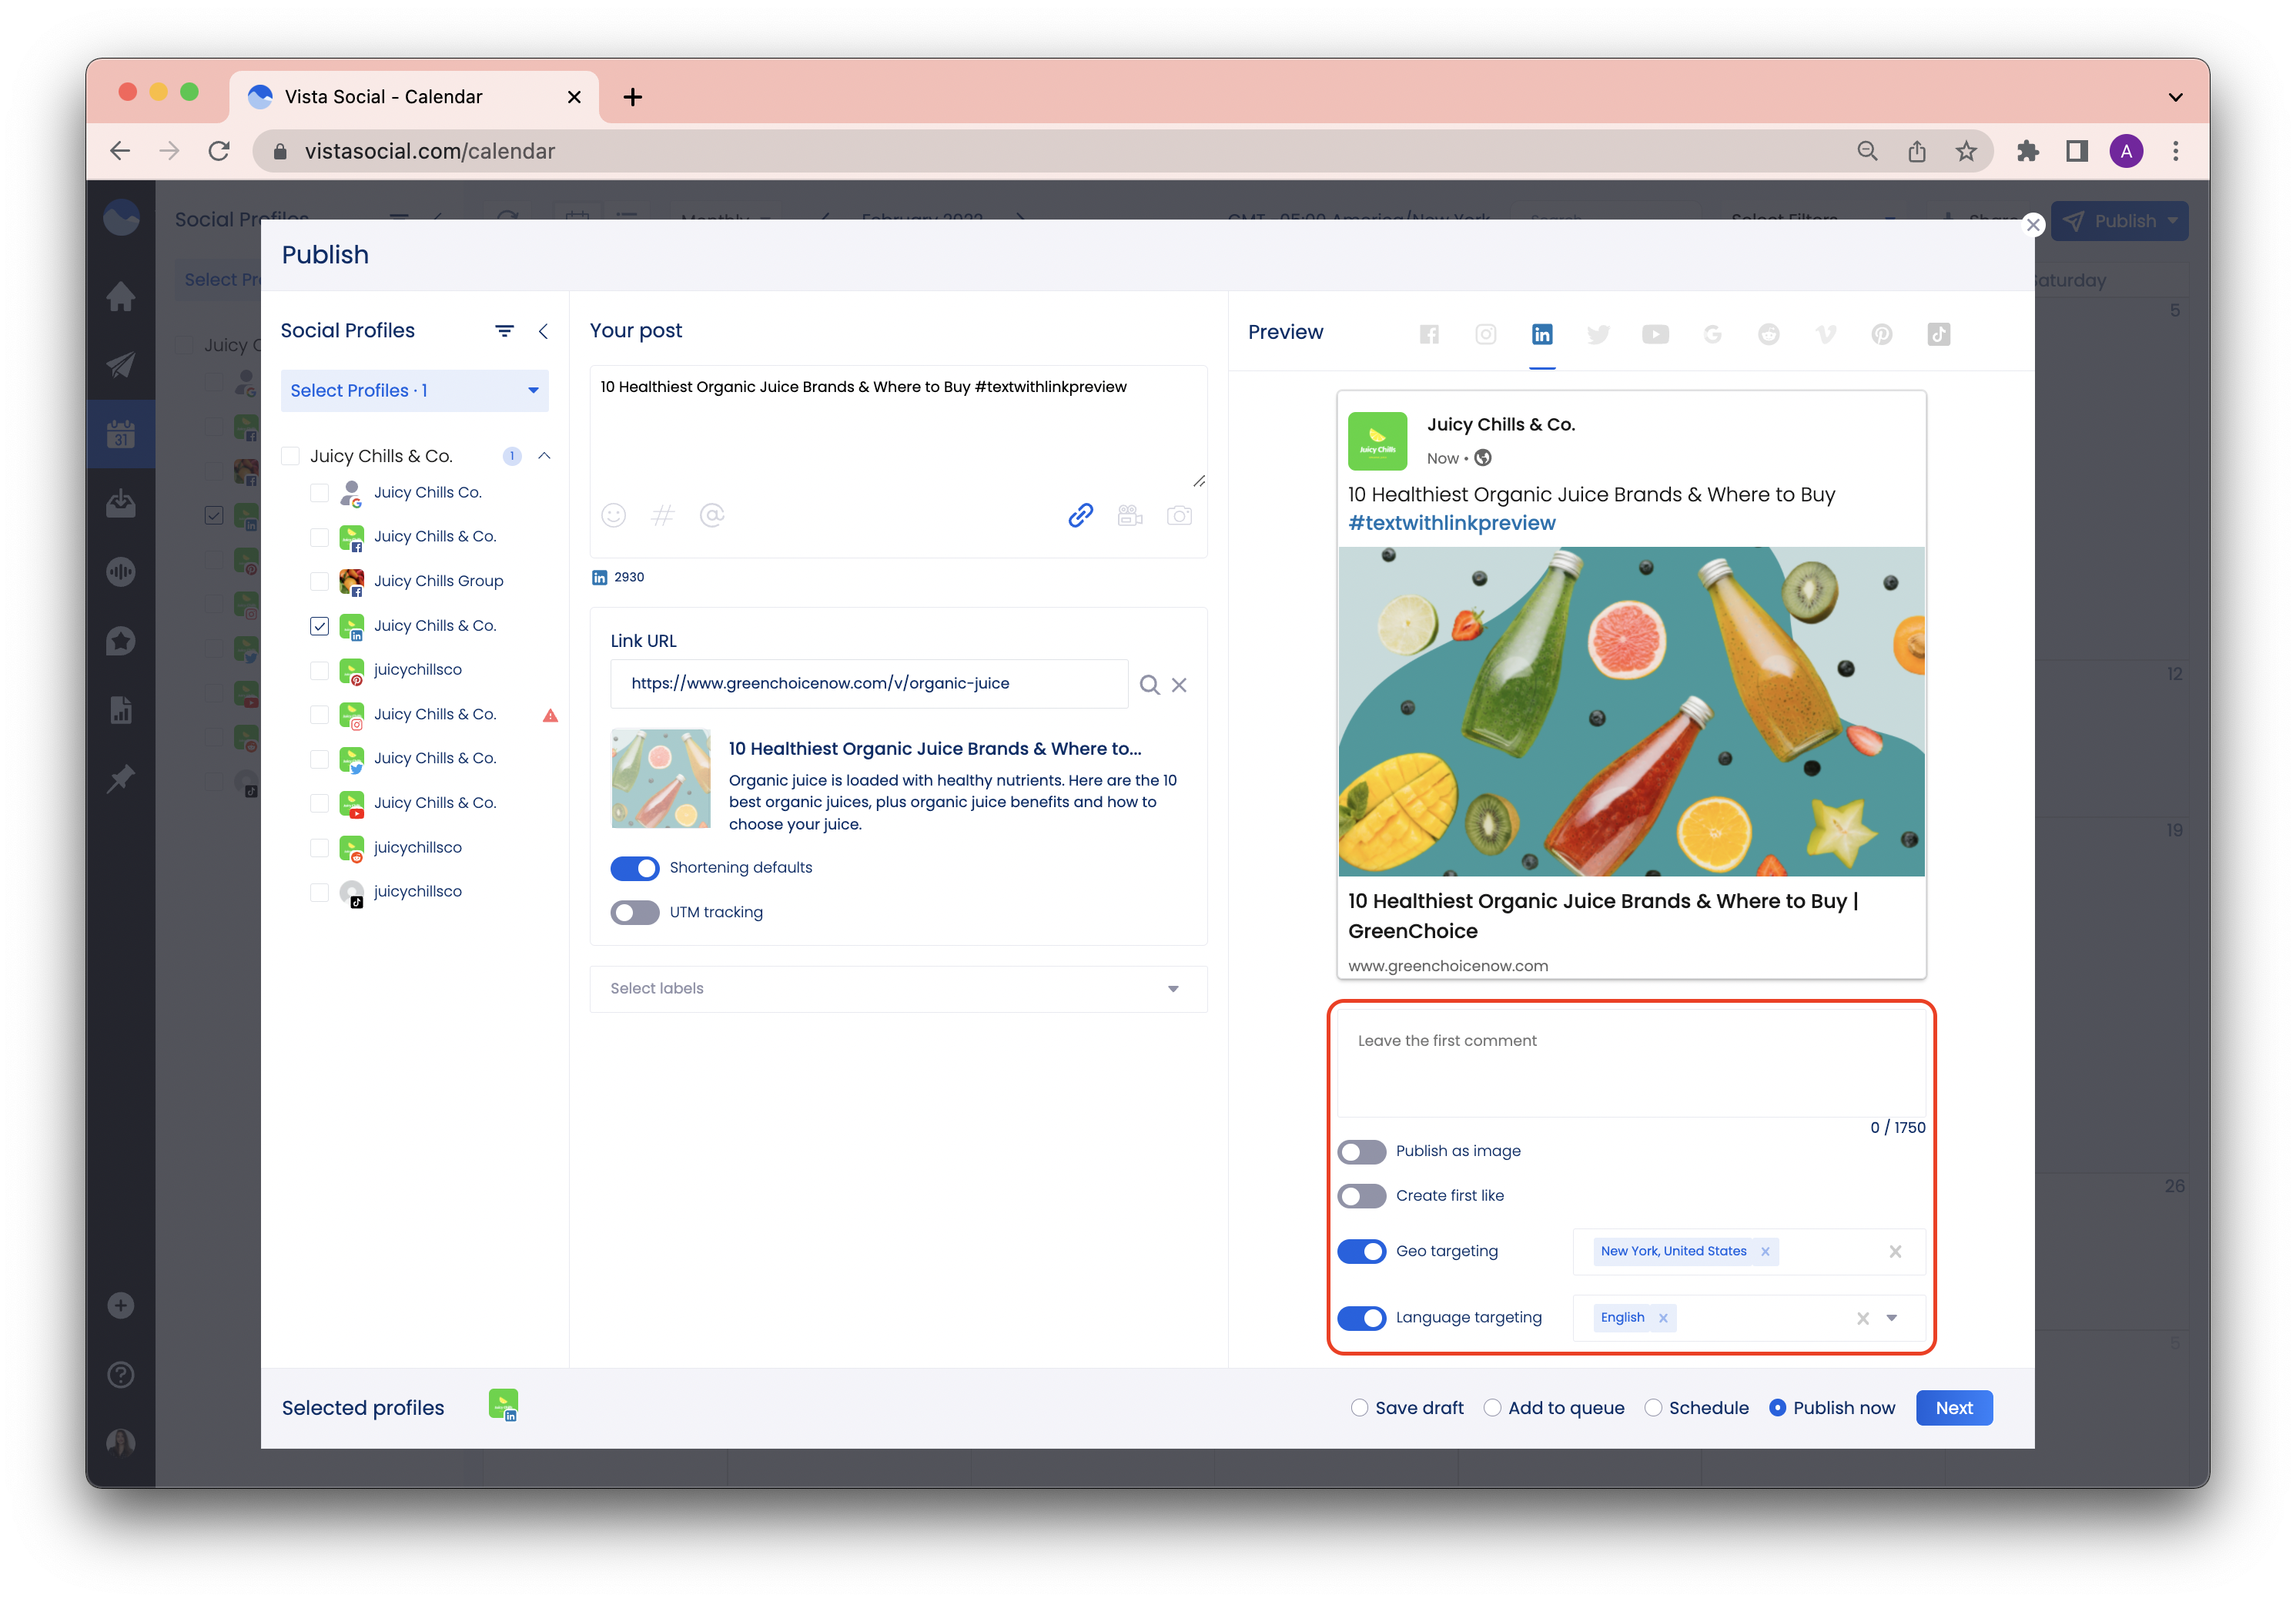Clear all Language targeting values
2296x1602 pixels.
point(1862,1318)
